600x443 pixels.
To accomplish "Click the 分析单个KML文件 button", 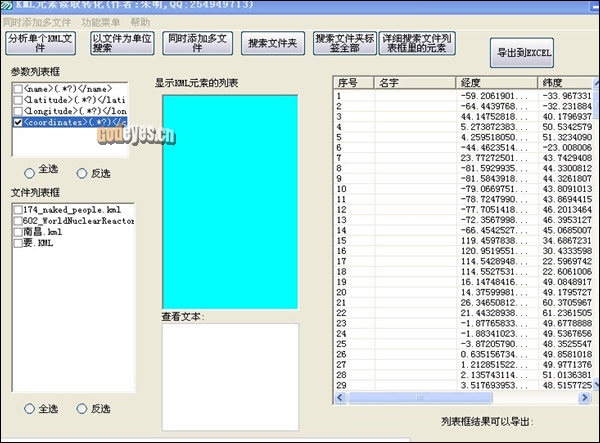I will 40,43.
